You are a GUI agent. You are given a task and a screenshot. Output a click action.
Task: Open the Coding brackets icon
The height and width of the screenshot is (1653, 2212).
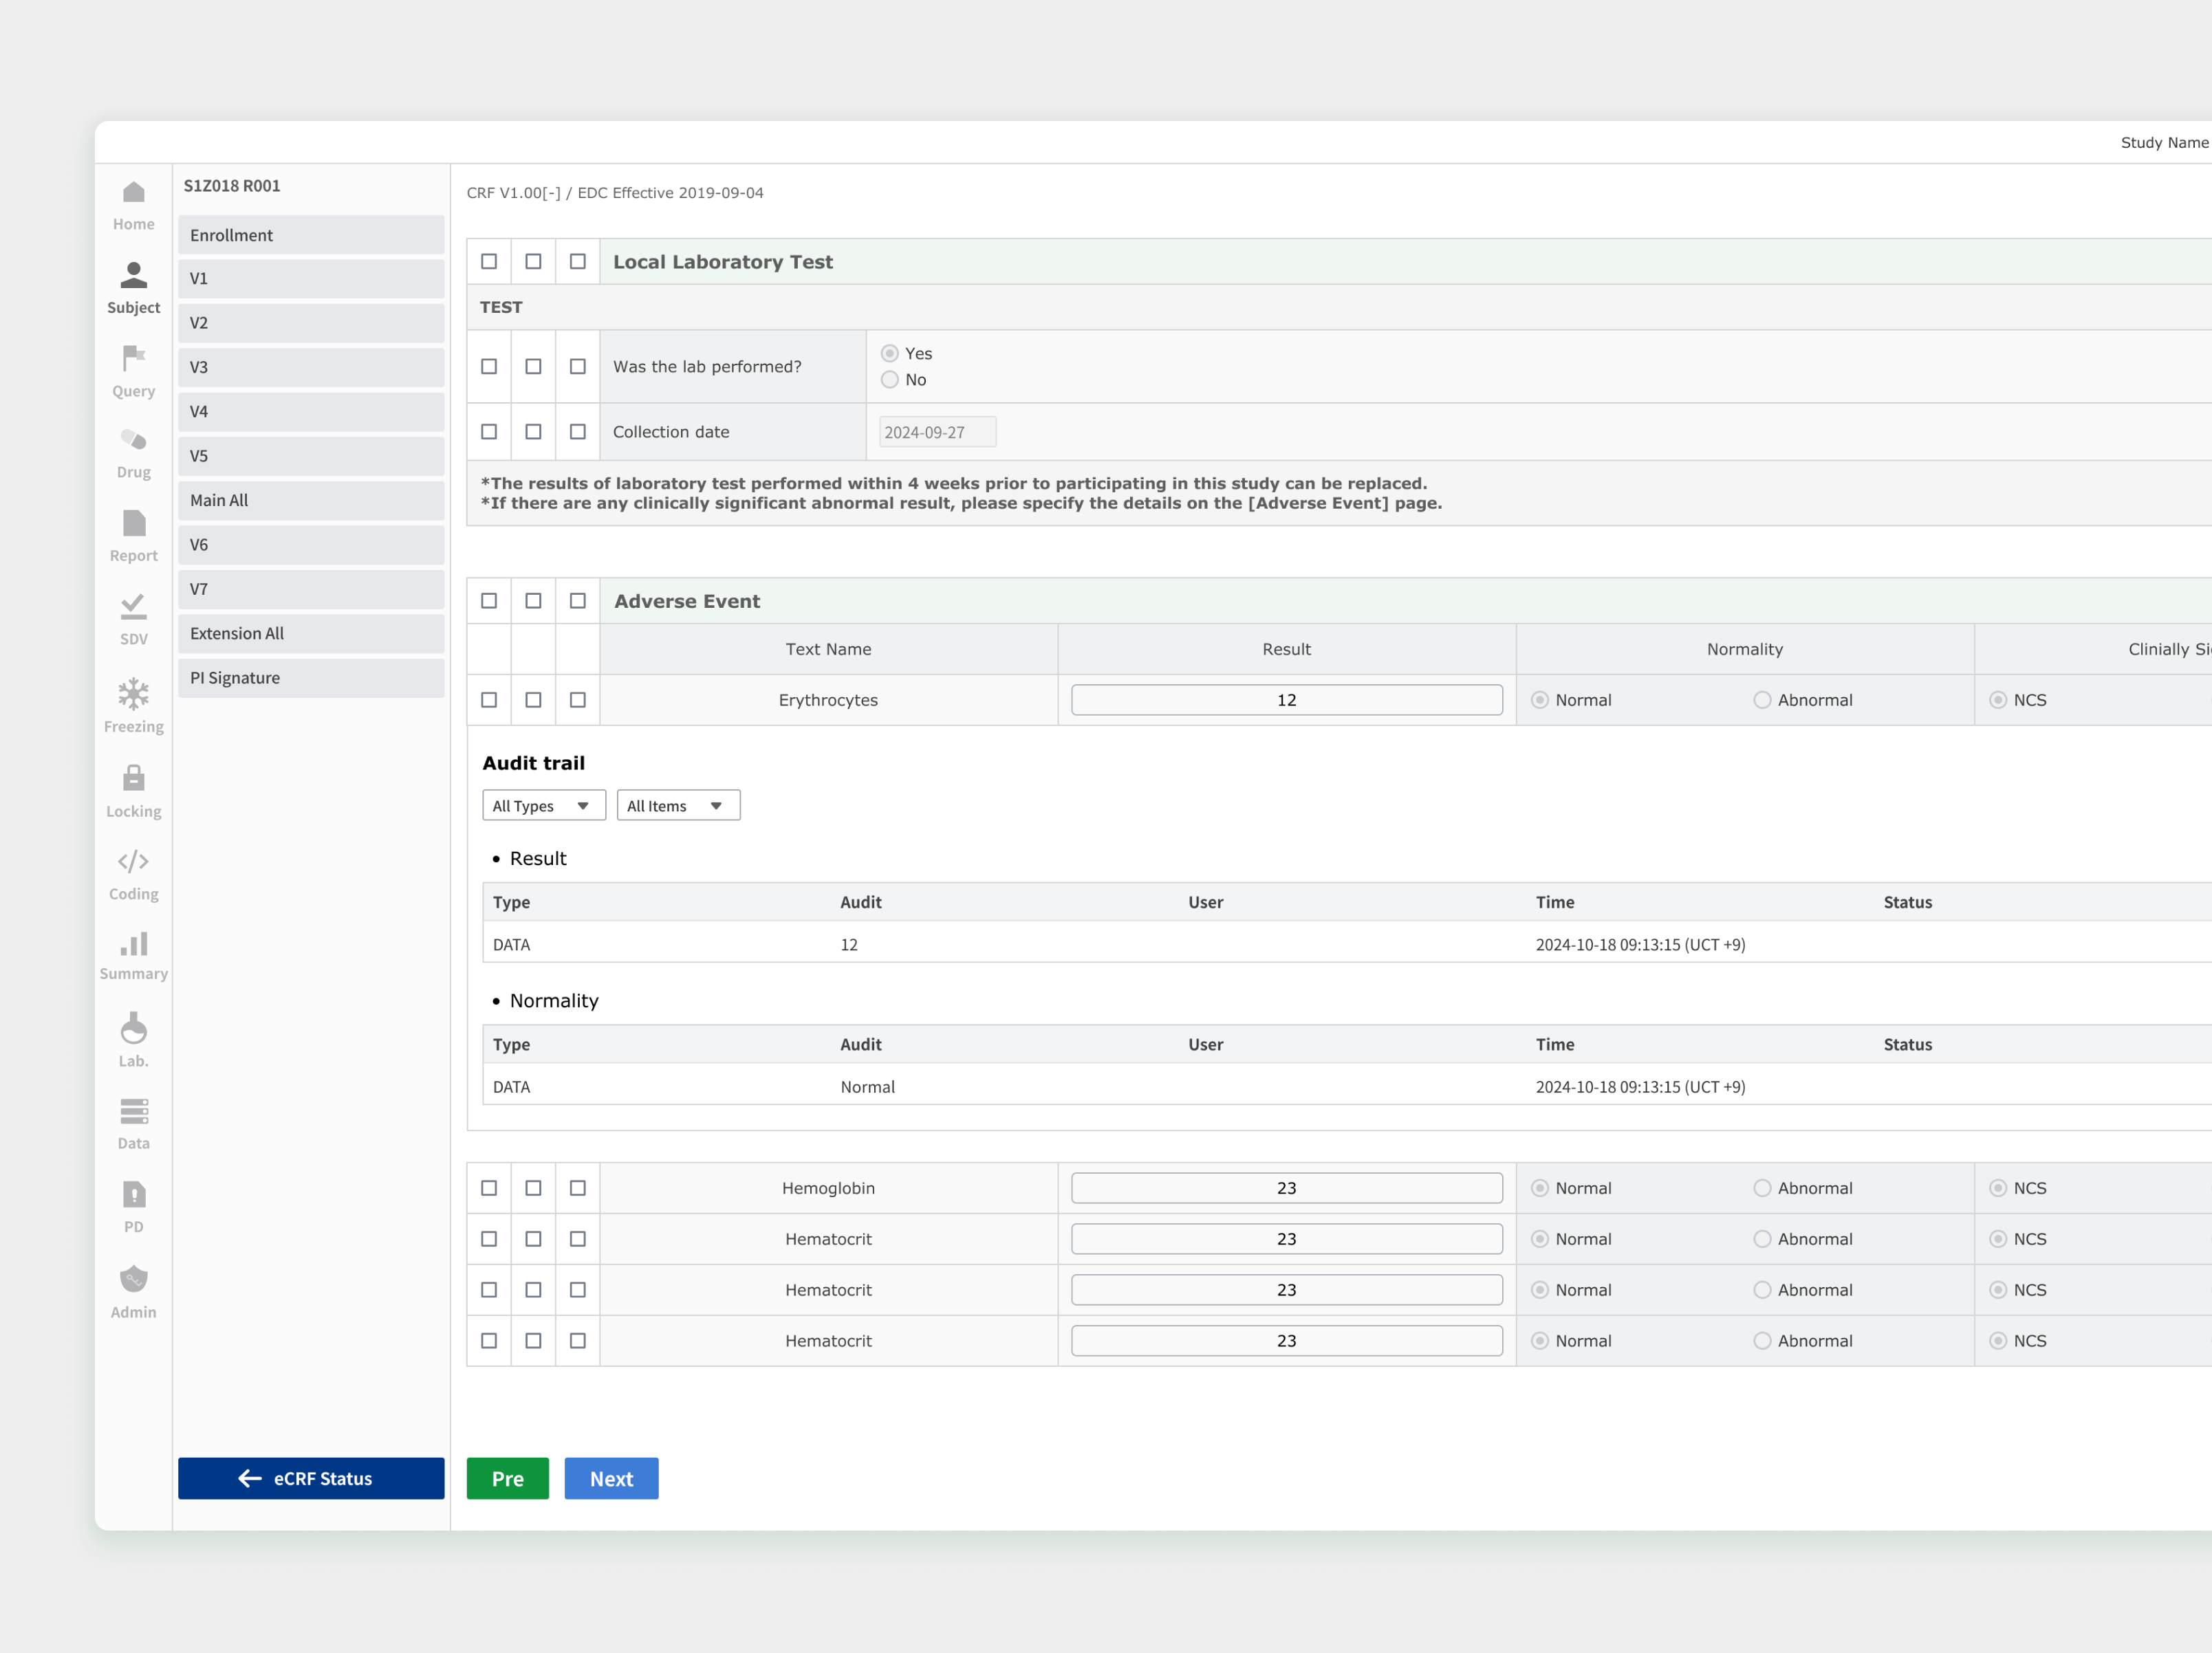point(133,861)
